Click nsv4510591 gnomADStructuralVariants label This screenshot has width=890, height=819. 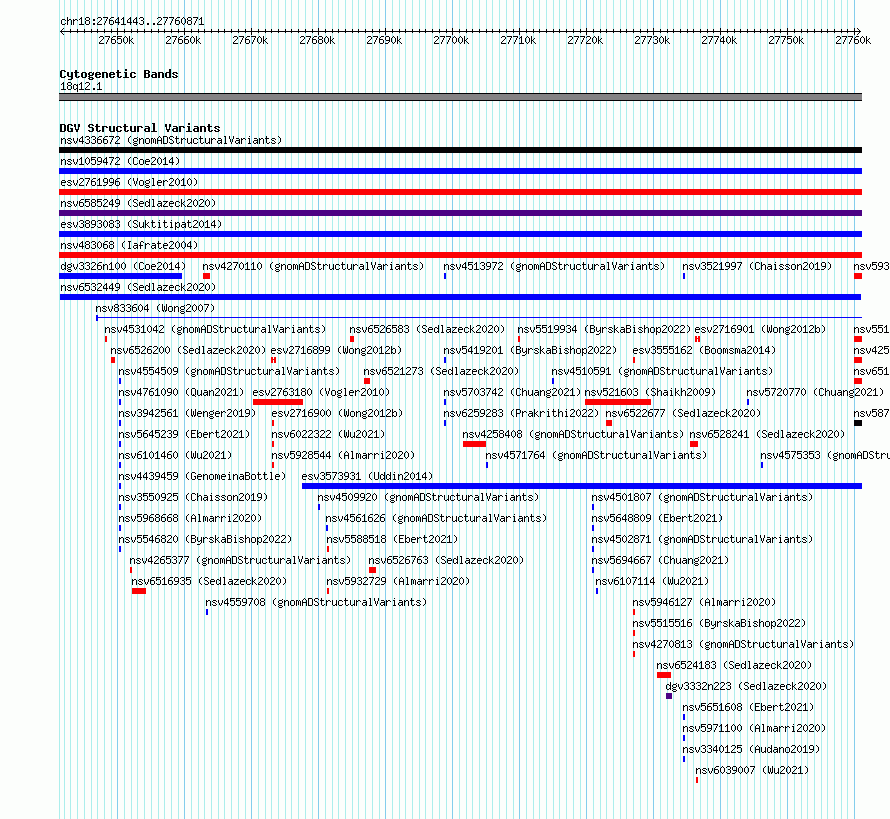(662, 371)
